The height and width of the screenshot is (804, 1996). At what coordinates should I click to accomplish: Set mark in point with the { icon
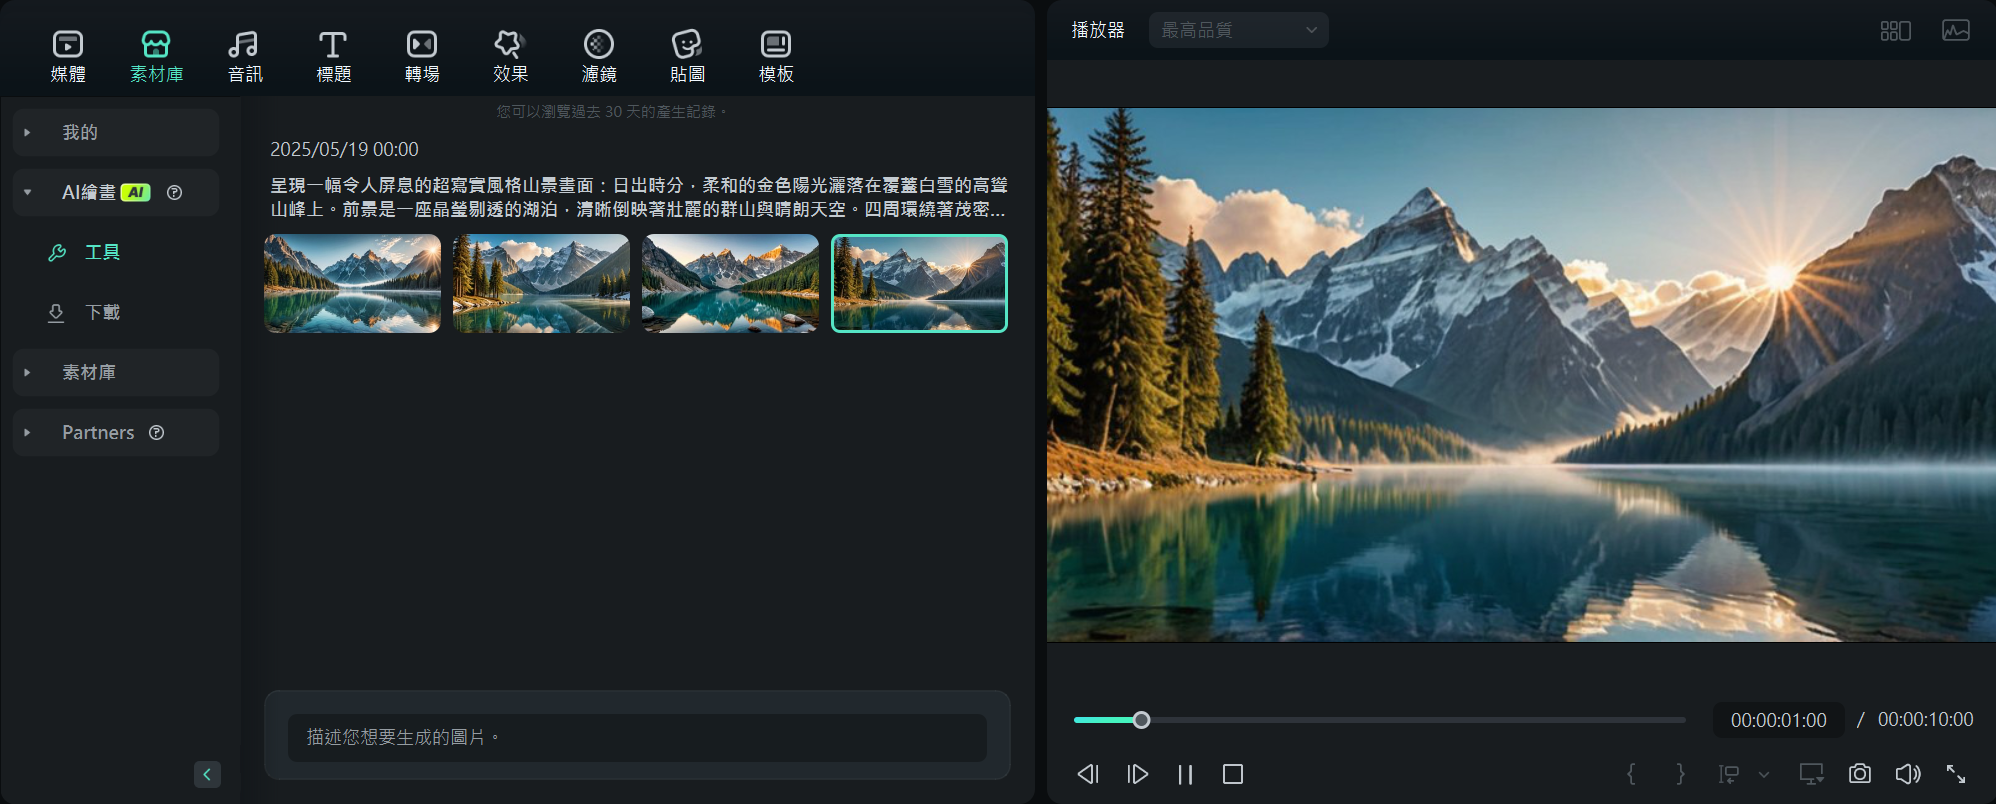1631,774
